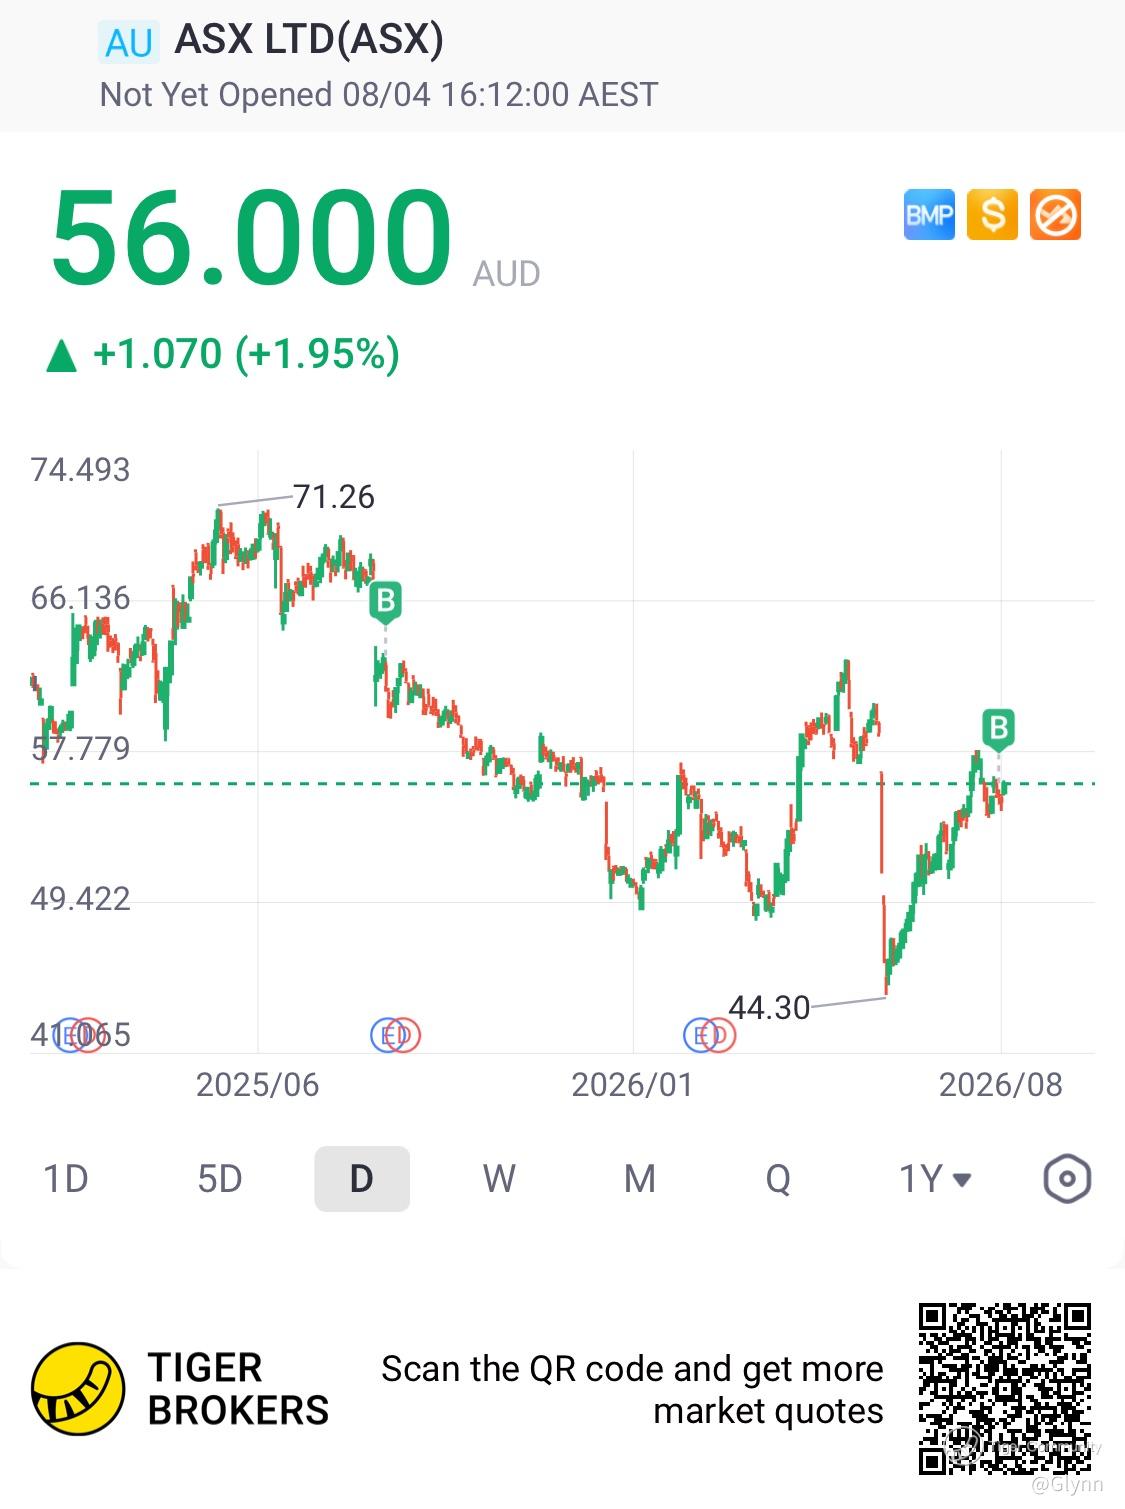Click the orange dollar sign icon
1125x1509 pixels.
pos(992,215)
